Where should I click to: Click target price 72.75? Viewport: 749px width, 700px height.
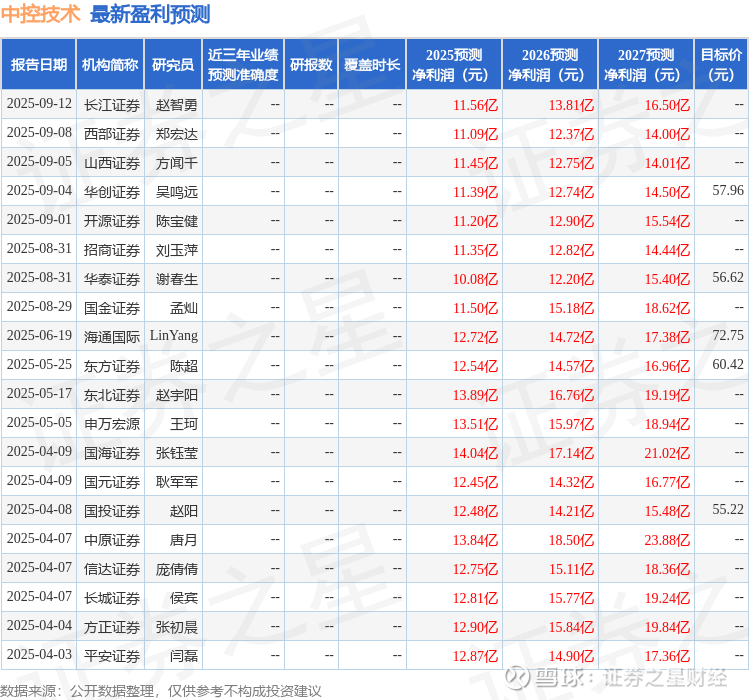(x=728, y=335)
